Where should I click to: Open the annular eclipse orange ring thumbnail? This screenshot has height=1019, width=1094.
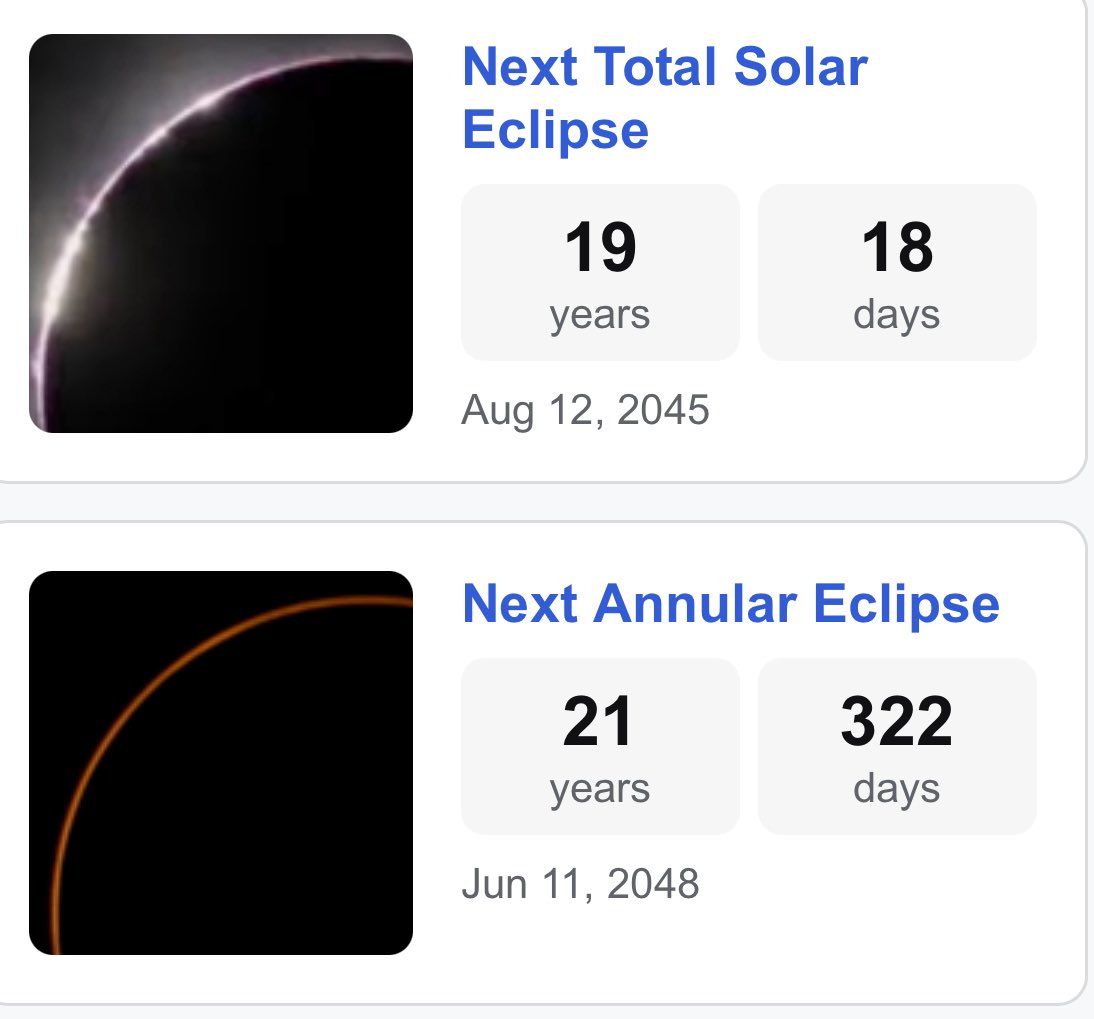(x=220, y=763)
